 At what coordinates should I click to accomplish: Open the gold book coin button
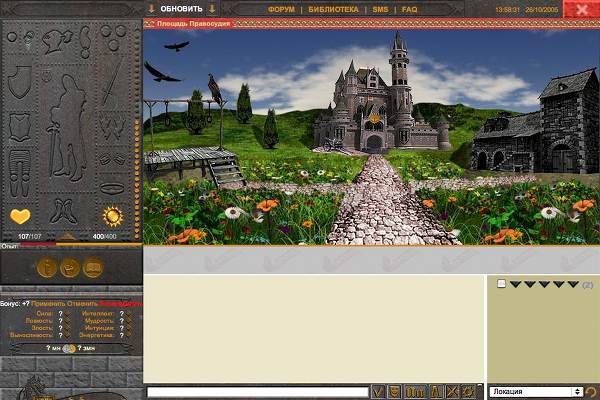pos(93,267)
